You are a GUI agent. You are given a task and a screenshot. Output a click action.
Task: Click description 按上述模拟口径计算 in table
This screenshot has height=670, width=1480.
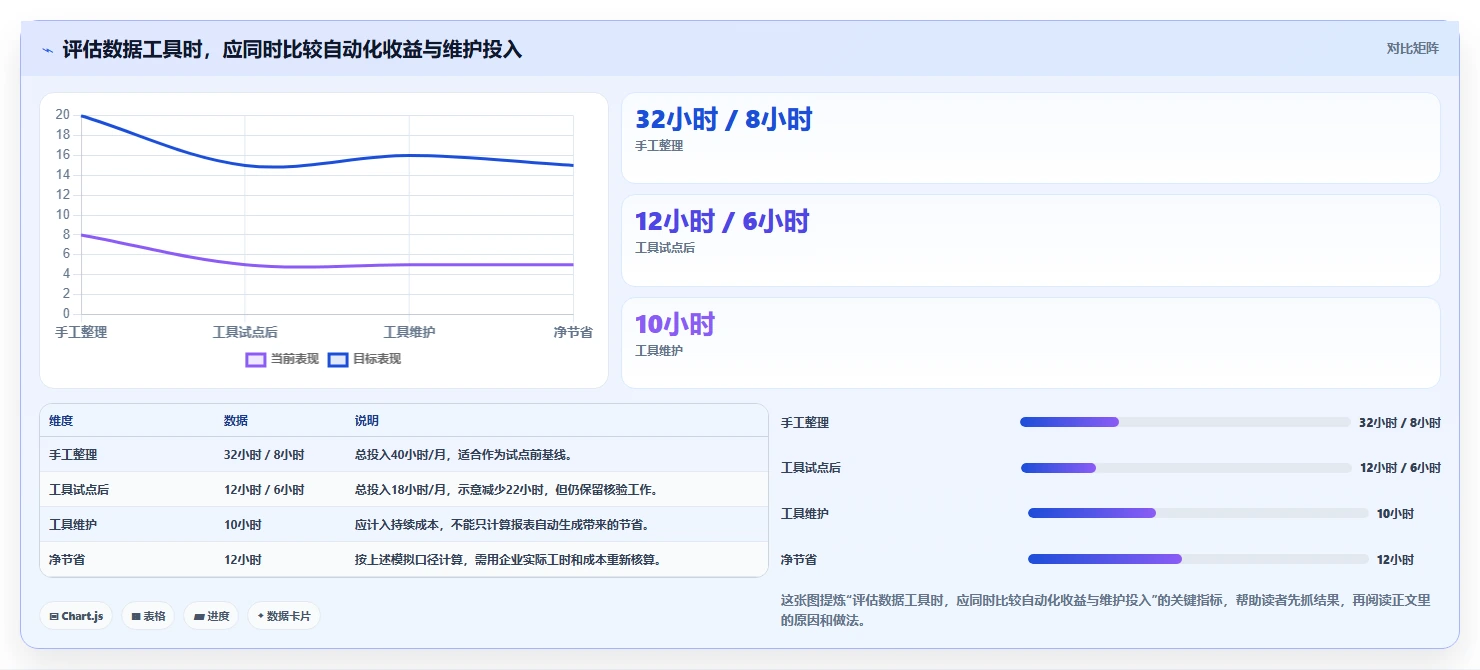[x=409, y=560]
